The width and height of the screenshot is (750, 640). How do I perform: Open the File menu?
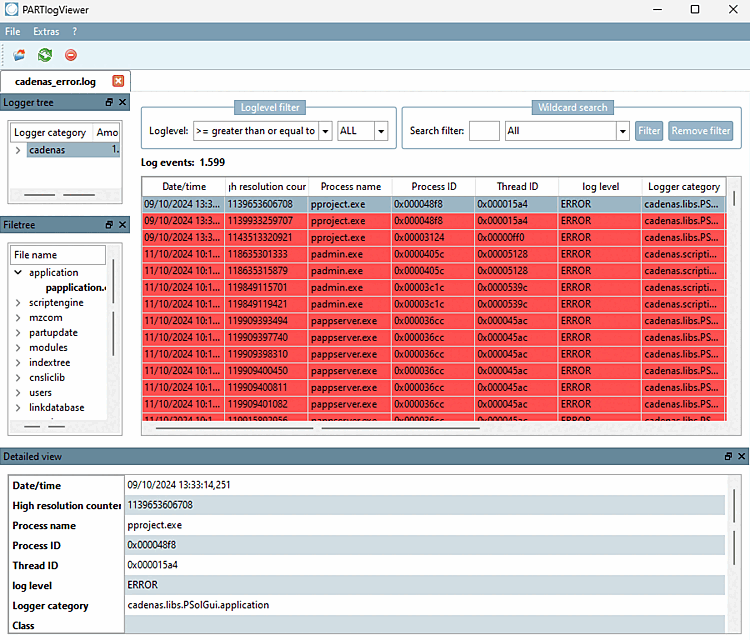coord(13,32)
